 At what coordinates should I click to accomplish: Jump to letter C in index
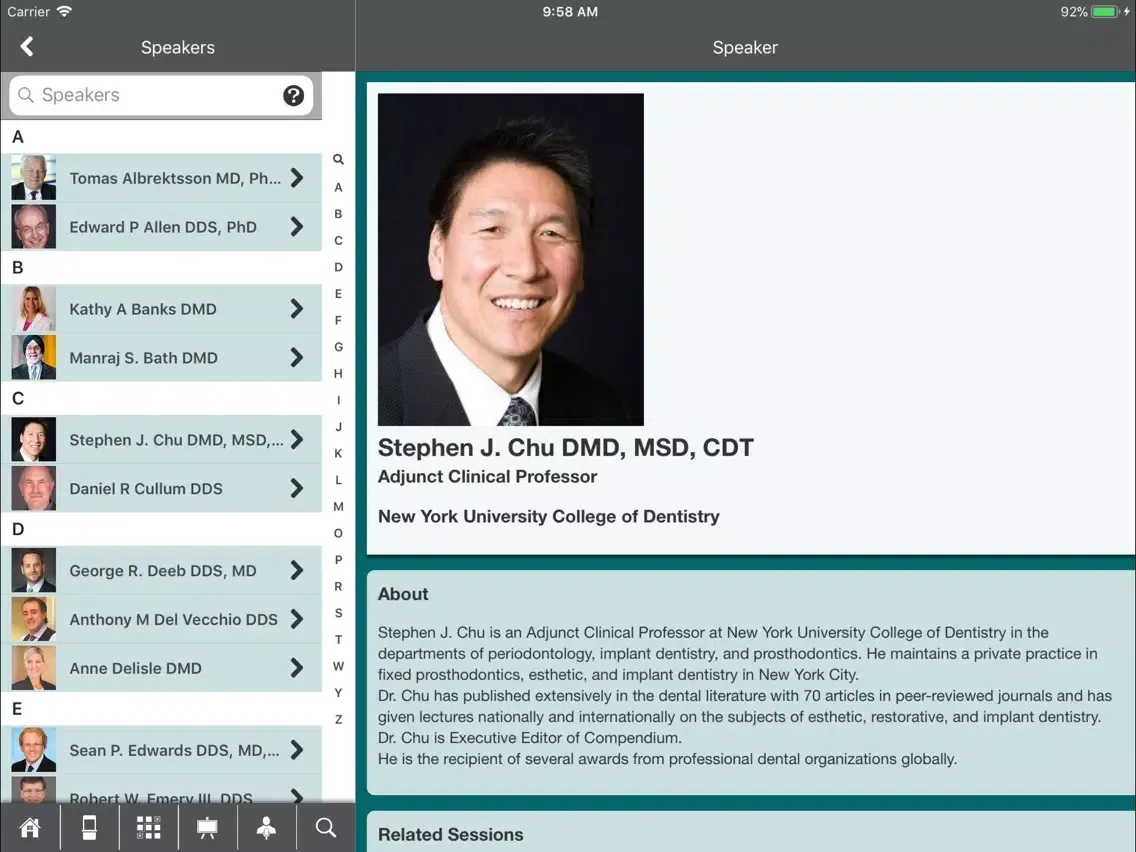(x=338, y=241)
